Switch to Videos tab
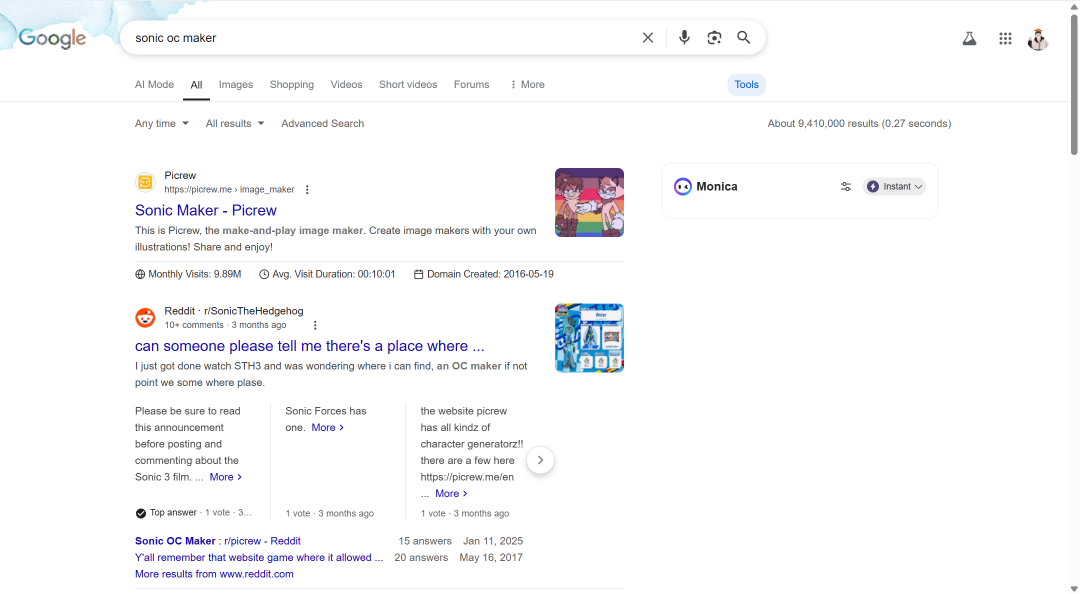This screenshot has height=594, width=1080. coord(346,85)
